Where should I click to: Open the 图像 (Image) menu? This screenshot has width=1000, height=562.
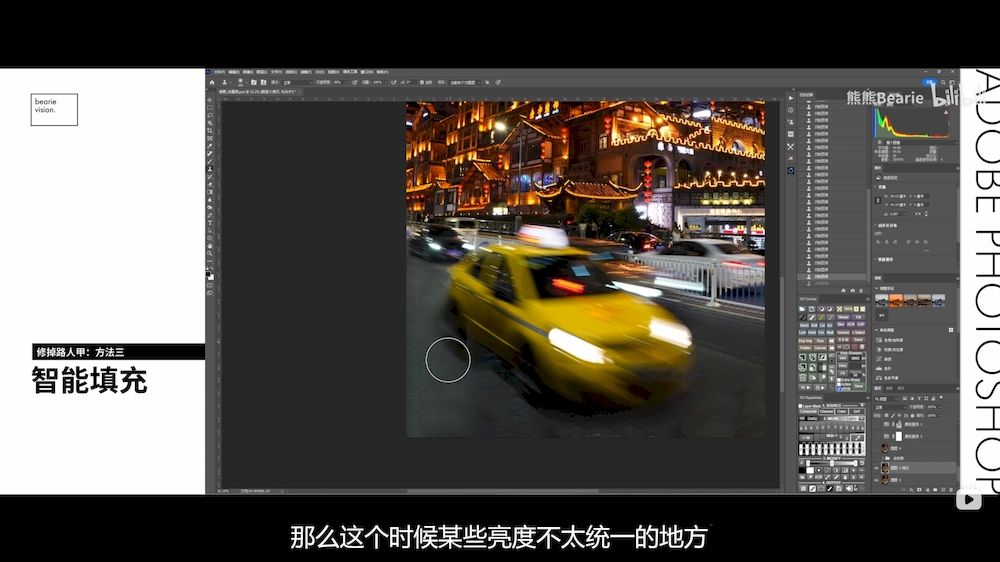[248, 72]
